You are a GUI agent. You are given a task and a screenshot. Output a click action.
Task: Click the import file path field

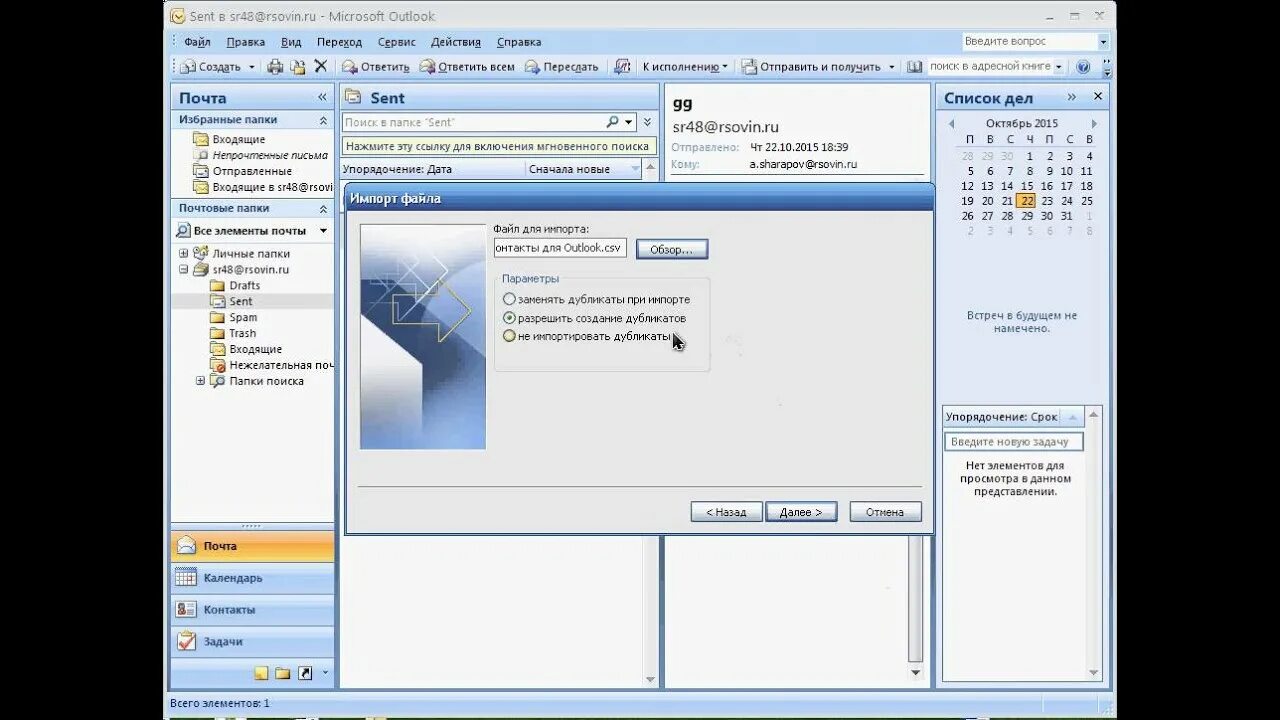[560, 247]
